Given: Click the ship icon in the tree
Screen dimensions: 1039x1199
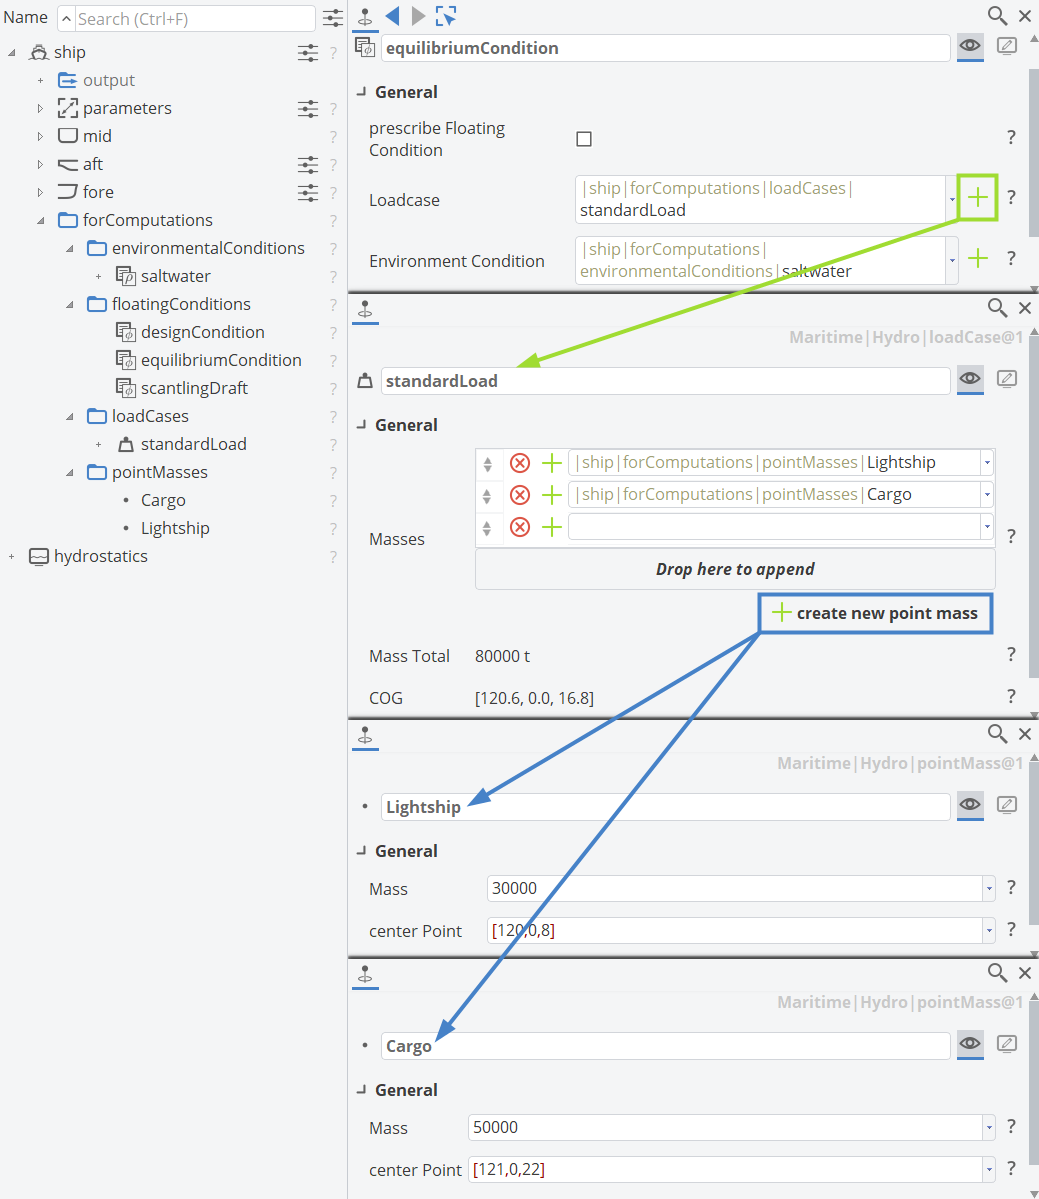Looking at the screenshot, I should (x=37, y=51).
